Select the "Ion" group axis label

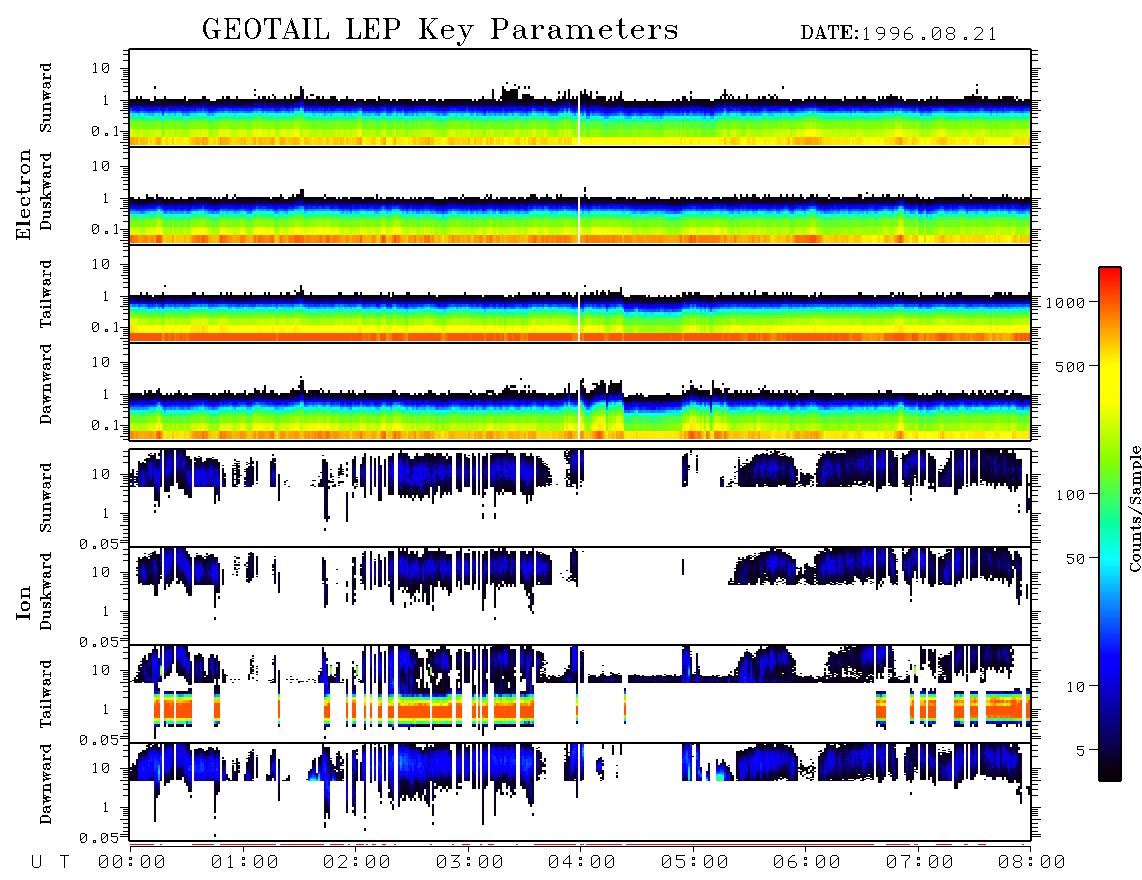24,602
